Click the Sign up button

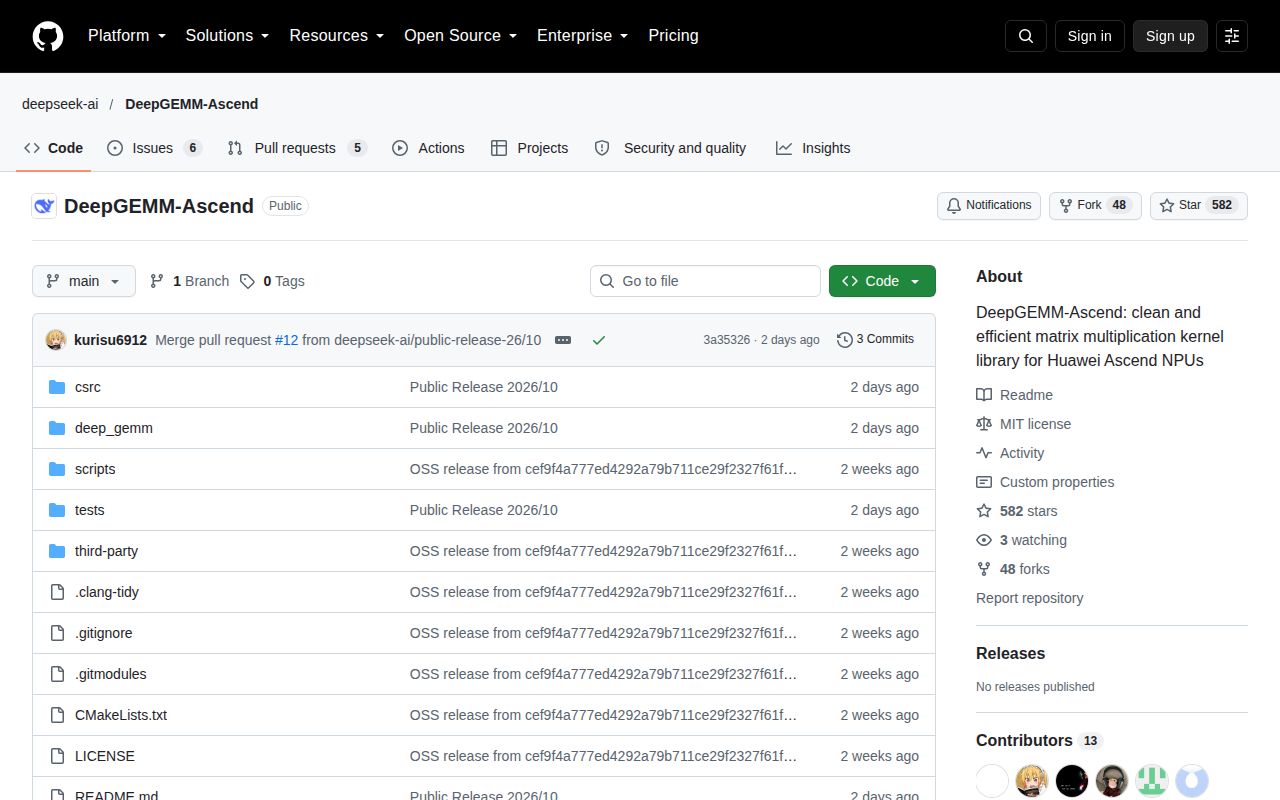1170,36
